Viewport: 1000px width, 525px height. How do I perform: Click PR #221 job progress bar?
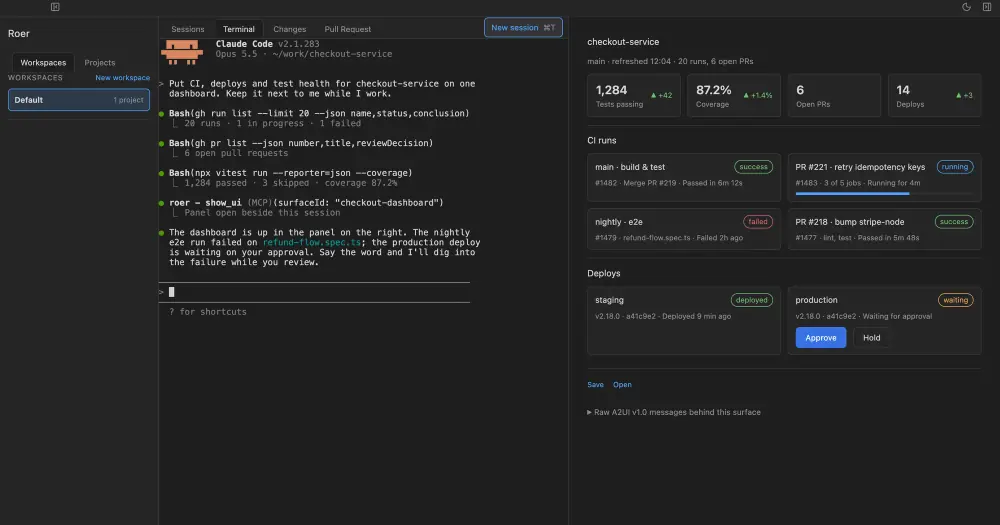[x=884, y=193]
